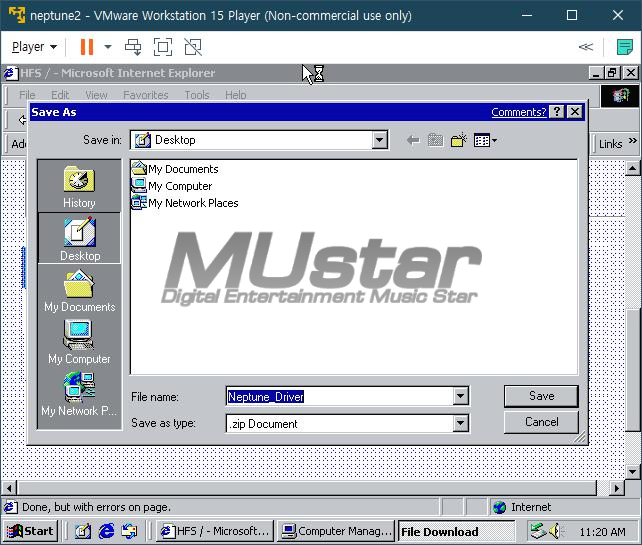
Task: Select My Computer in the places bar
Action: coord(79,342)
